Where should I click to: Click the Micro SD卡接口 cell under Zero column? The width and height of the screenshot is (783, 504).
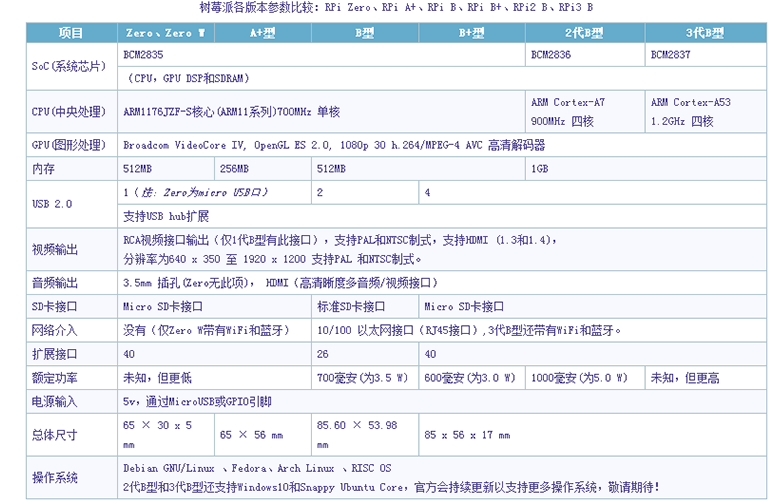[x=214, y=306]
